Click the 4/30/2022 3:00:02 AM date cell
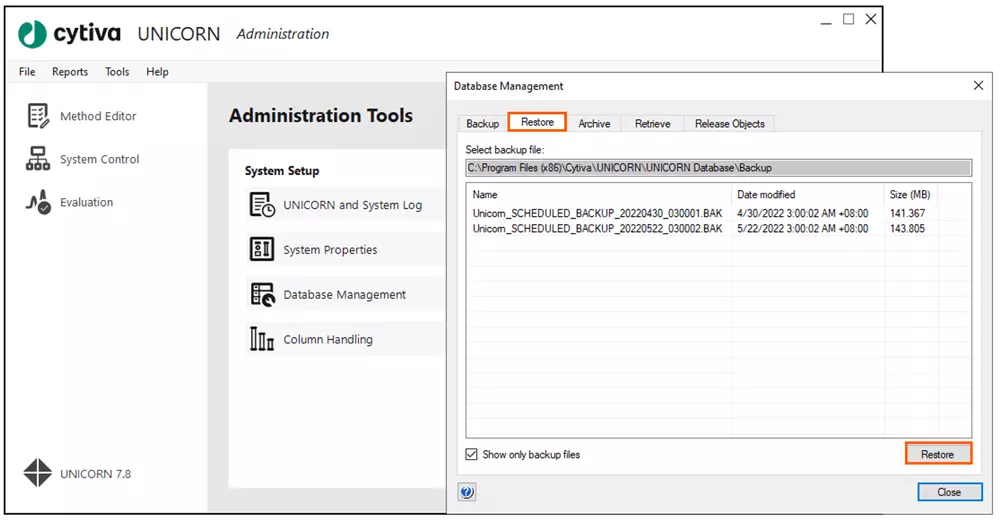 click(x=802, y=213)
